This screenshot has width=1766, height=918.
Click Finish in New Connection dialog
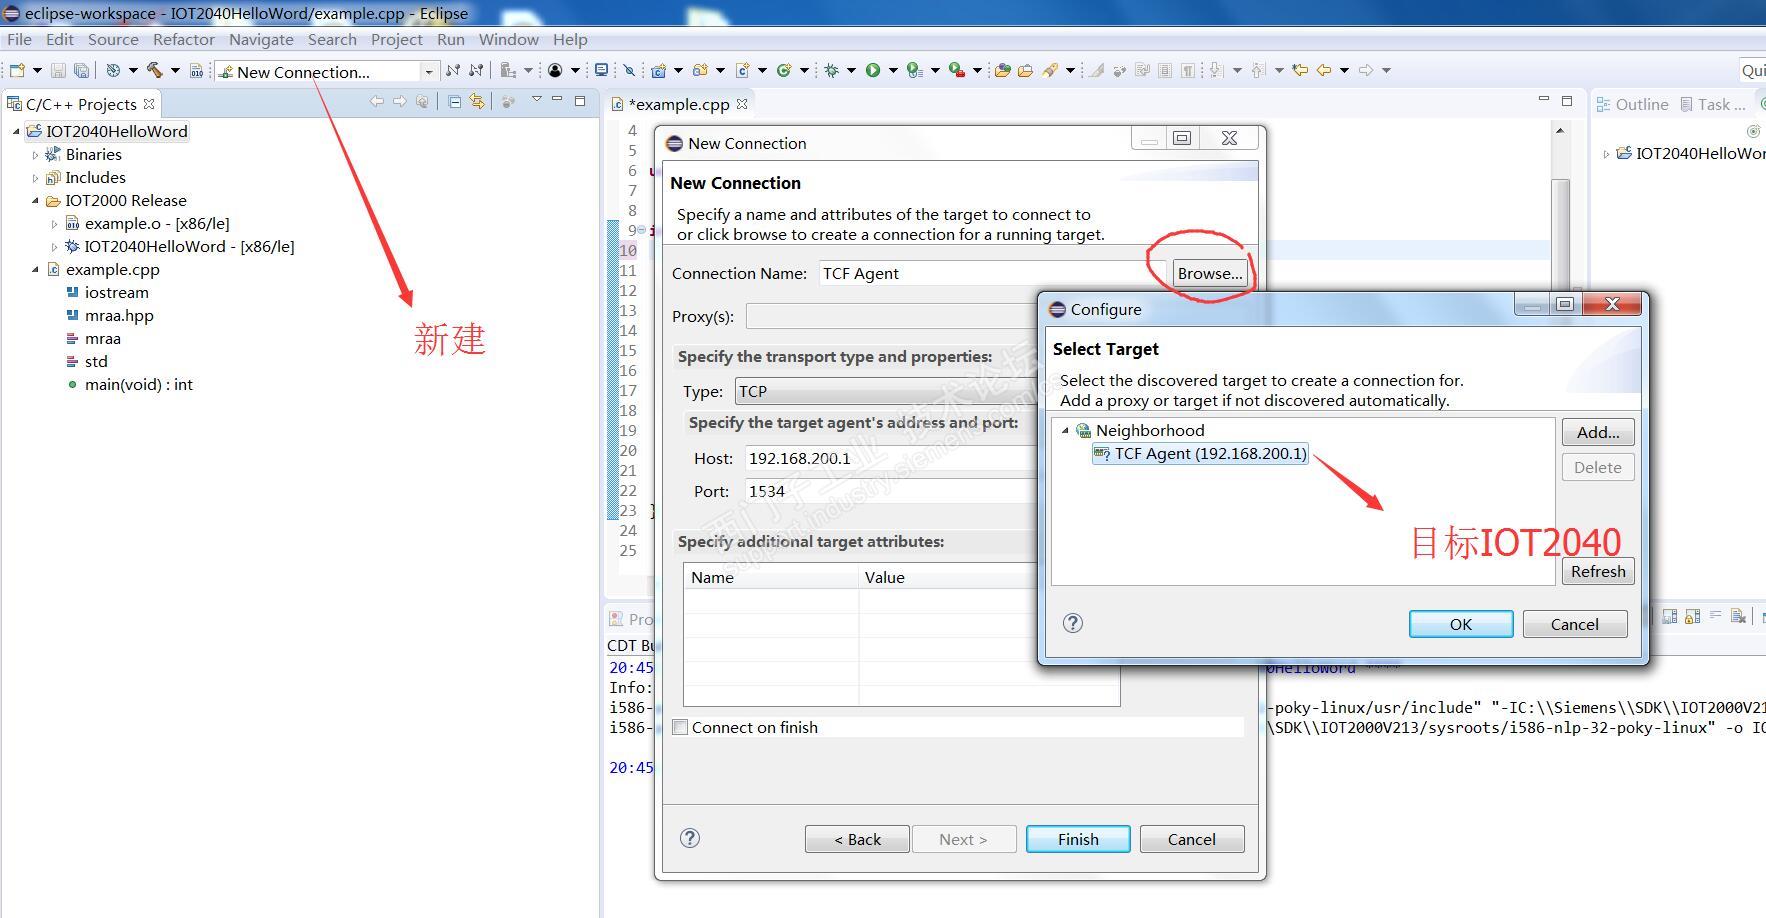tap(1078, 839)
